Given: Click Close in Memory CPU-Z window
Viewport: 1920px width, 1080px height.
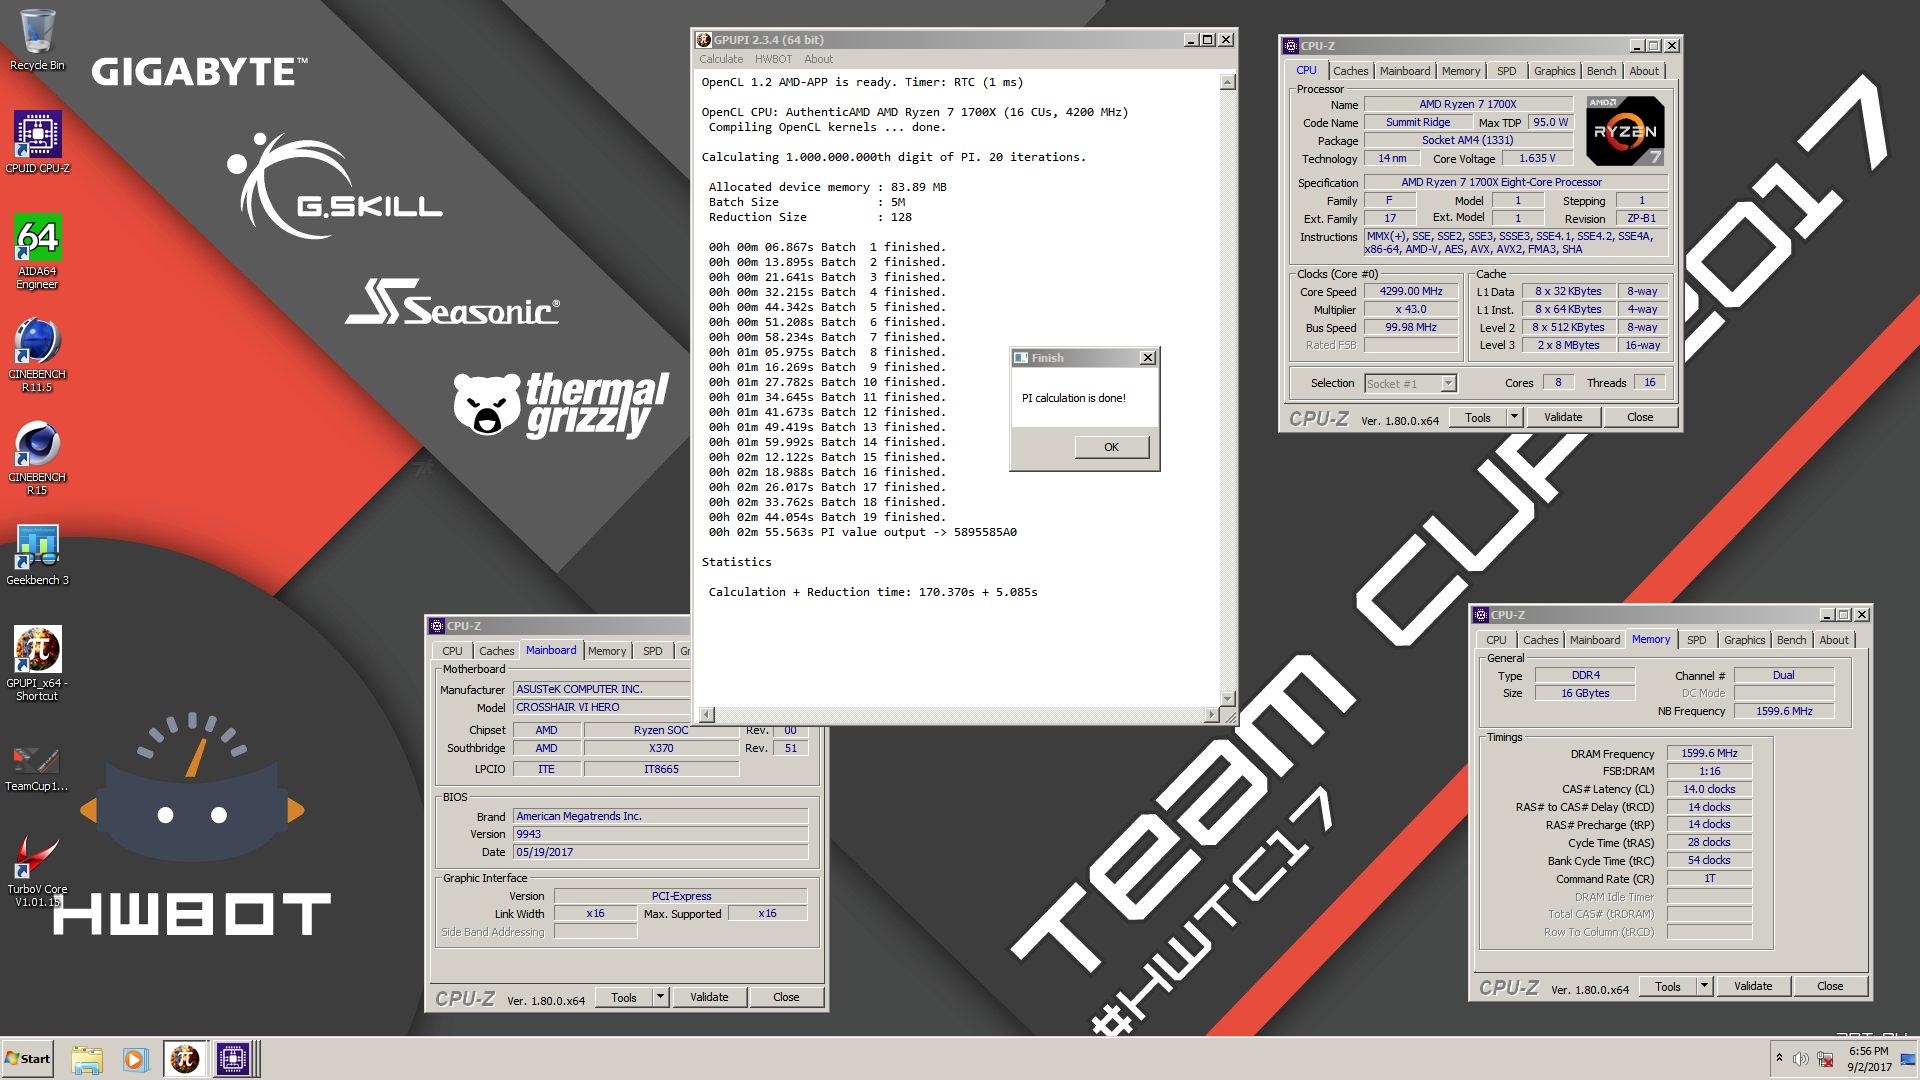Looking at the screenshot, I should (x=1830, y=987).
